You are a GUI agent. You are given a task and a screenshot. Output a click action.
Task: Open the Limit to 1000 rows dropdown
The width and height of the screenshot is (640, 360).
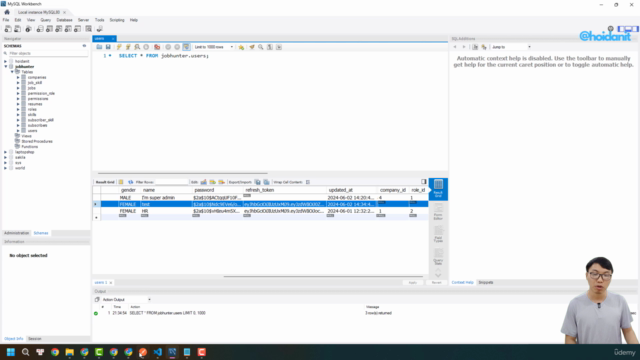(x=214, y=47)
